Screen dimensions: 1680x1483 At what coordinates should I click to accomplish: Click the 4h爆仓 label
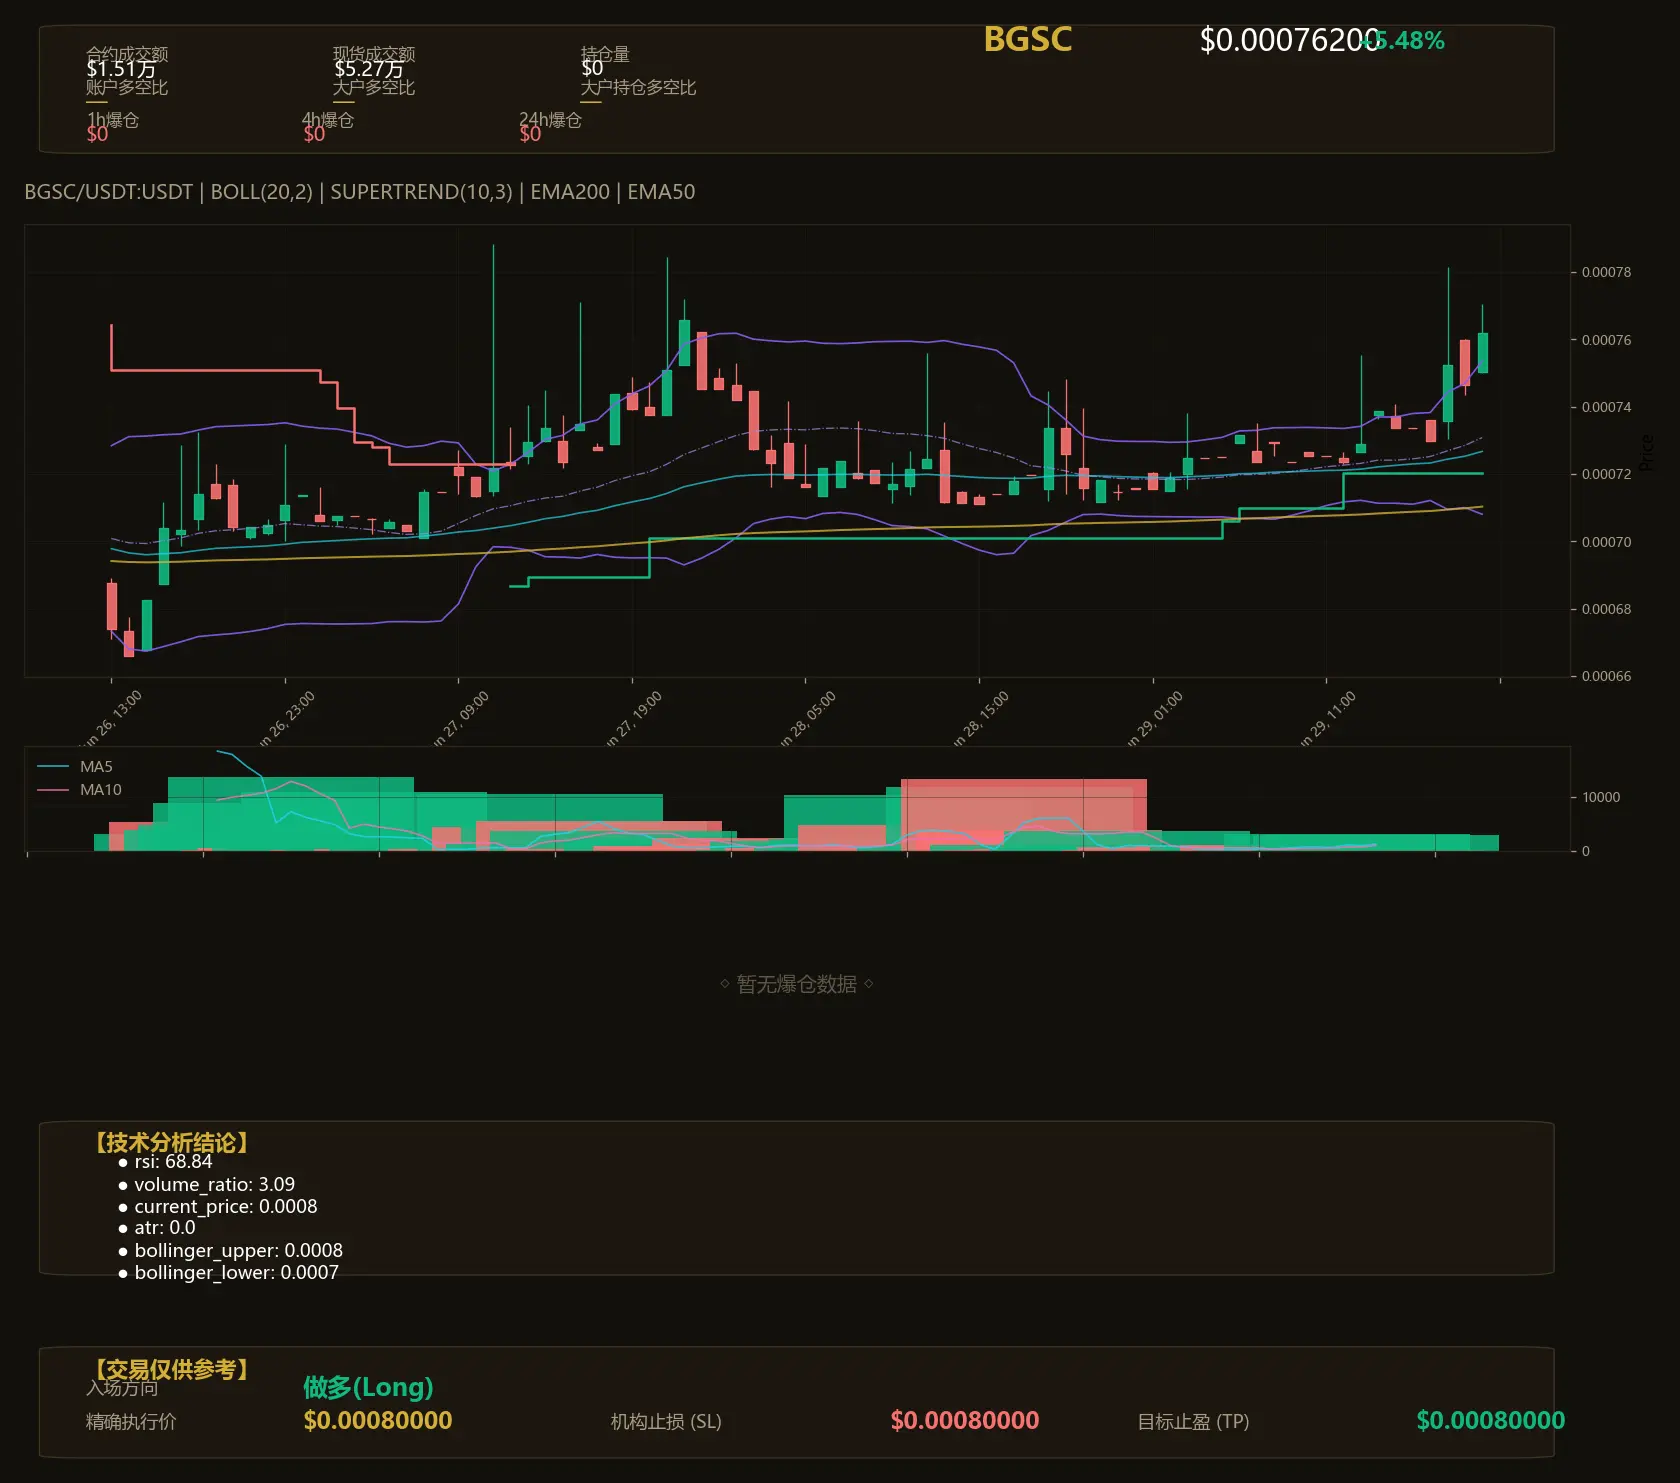tap(328, 120)
